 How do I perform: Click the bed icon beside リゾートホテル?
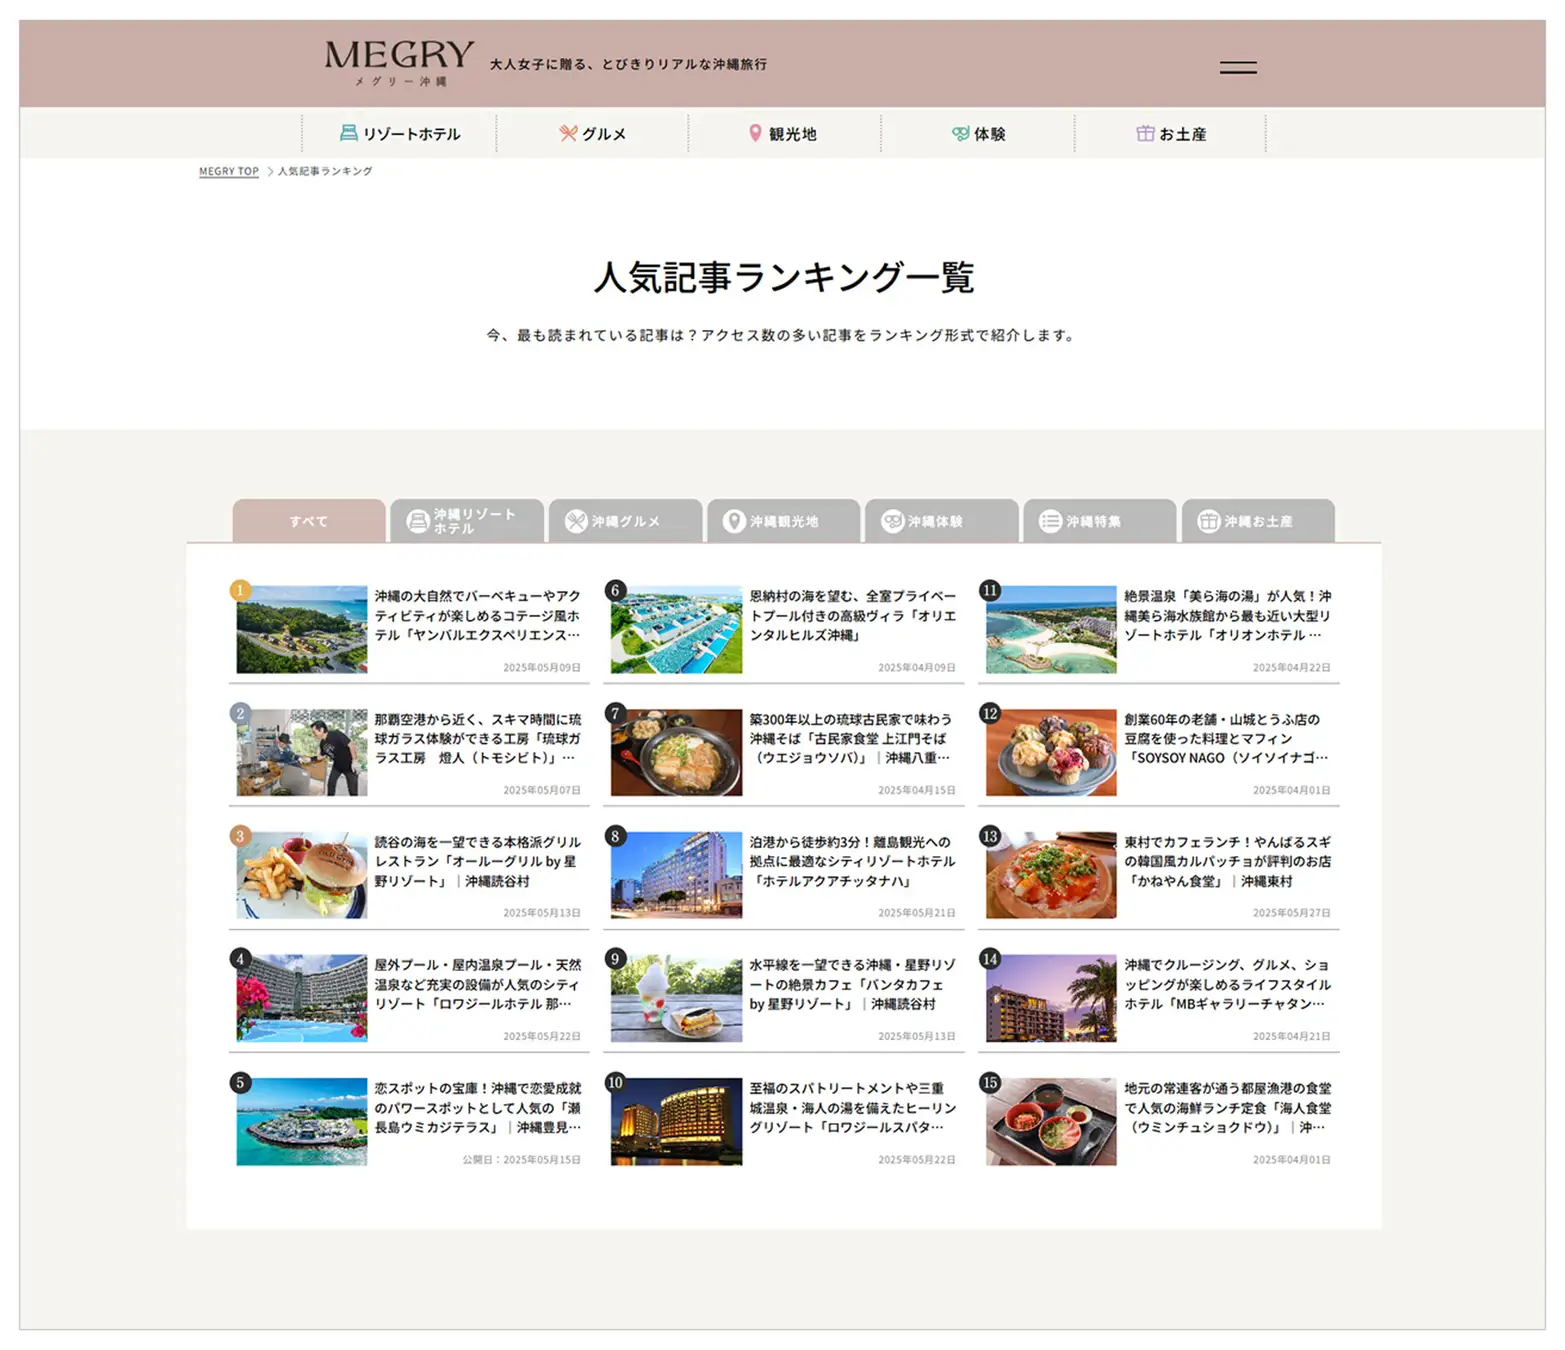[348, 133]
